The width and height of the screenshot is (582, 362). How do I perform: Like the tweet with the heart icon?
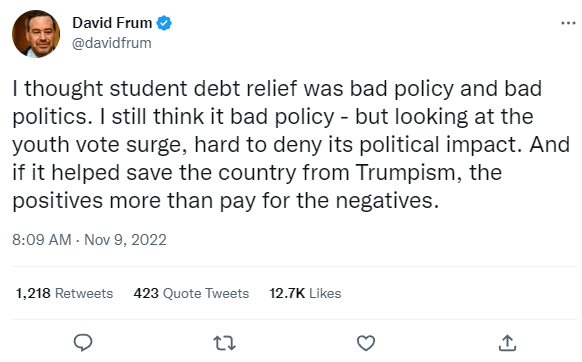point(366,343)
